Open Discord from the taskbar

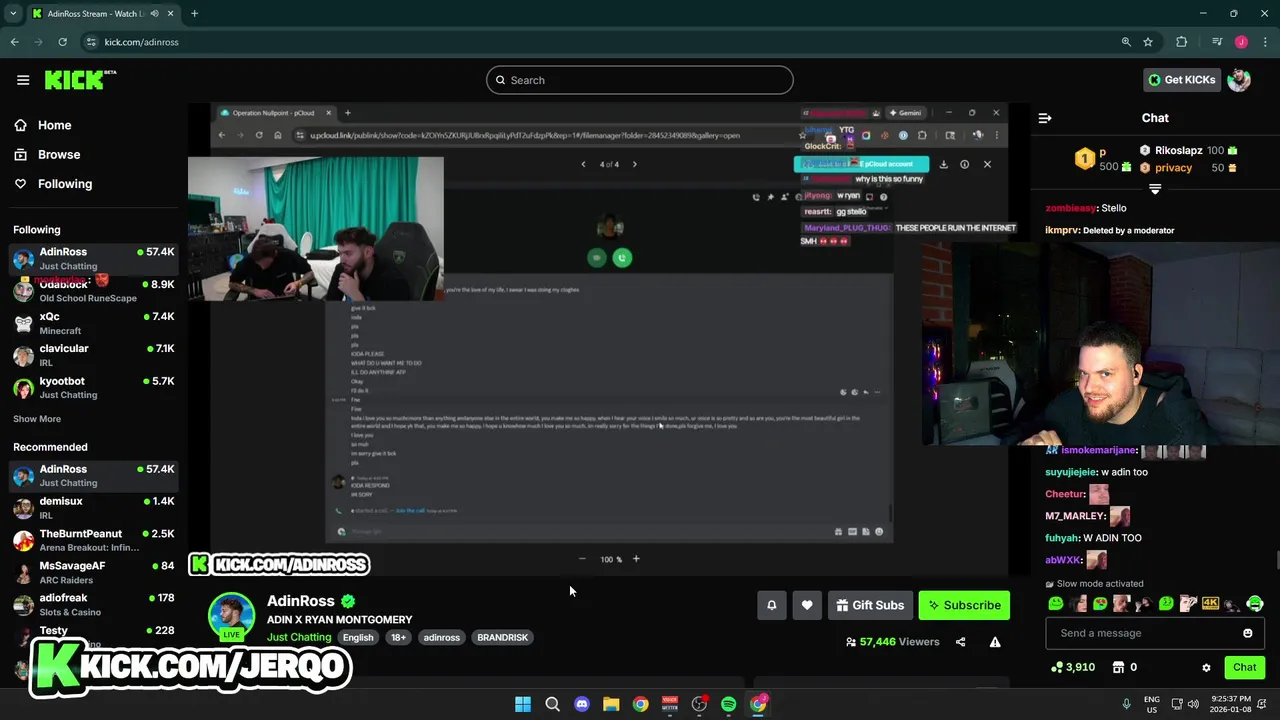tap(581, 704)
